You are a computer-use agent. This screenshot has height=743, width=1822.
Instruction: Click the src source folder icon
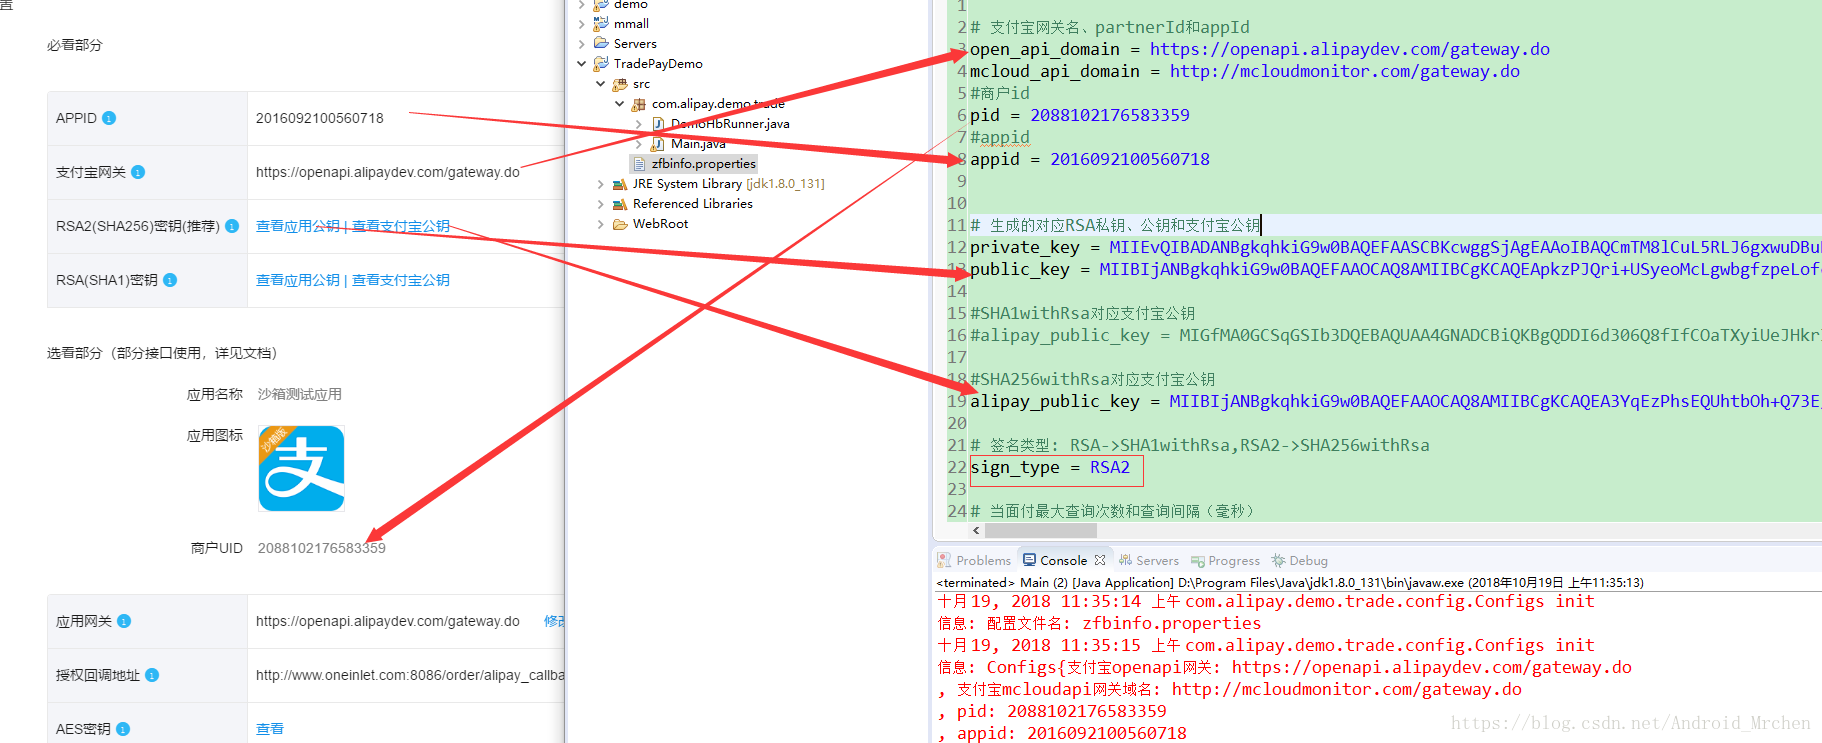[620, 84]
